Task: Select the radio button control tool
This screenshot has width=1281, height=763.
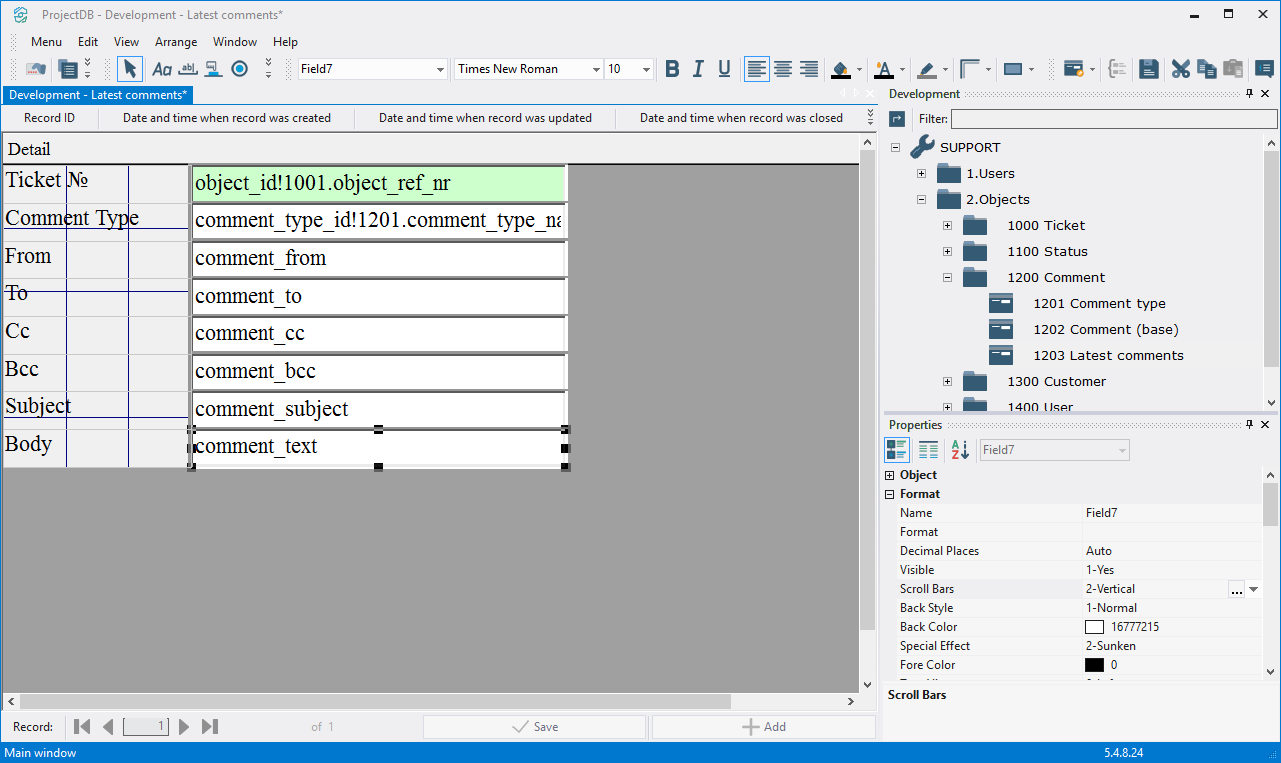Action: 239,69
